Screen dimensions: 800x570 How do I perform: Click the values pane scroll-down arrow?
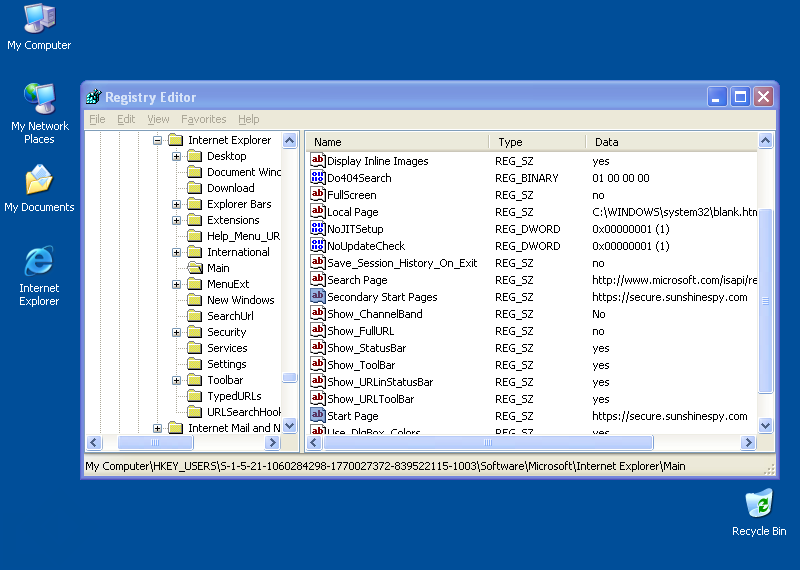[765, 425]
